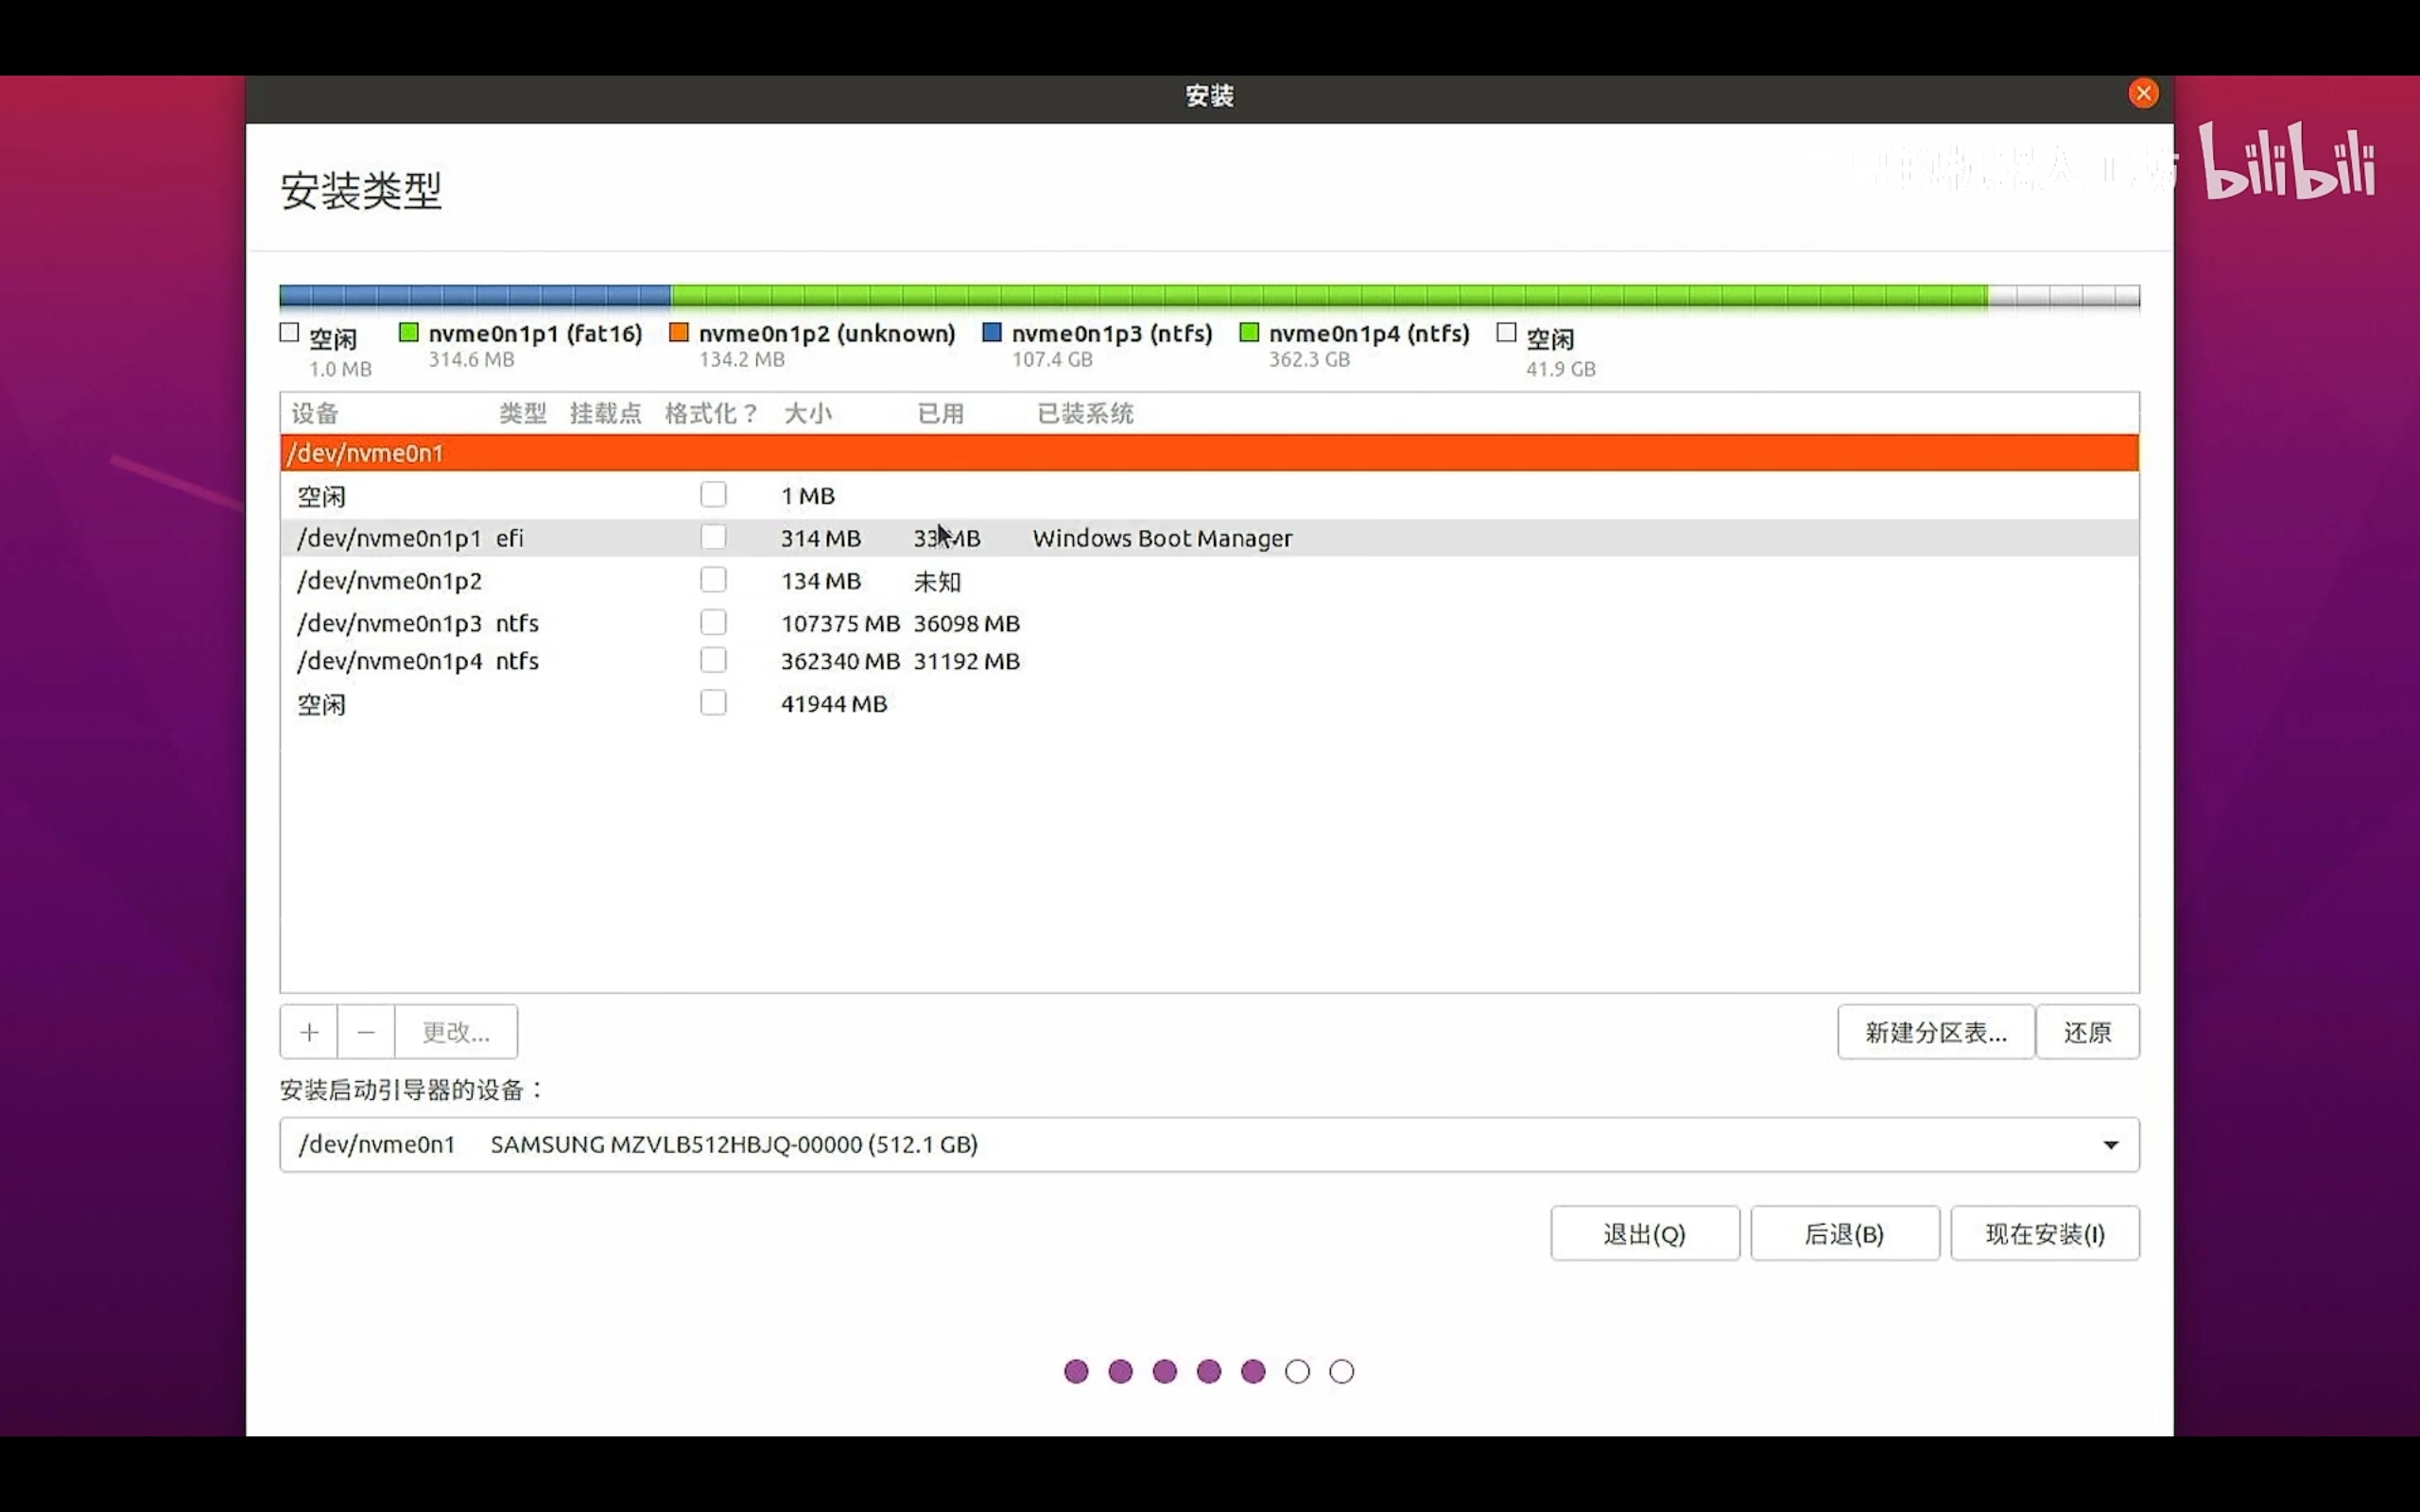Click Windows Boot Manager text
The height and width of the screenshot is (1512, 2420).
point(1162,538)
